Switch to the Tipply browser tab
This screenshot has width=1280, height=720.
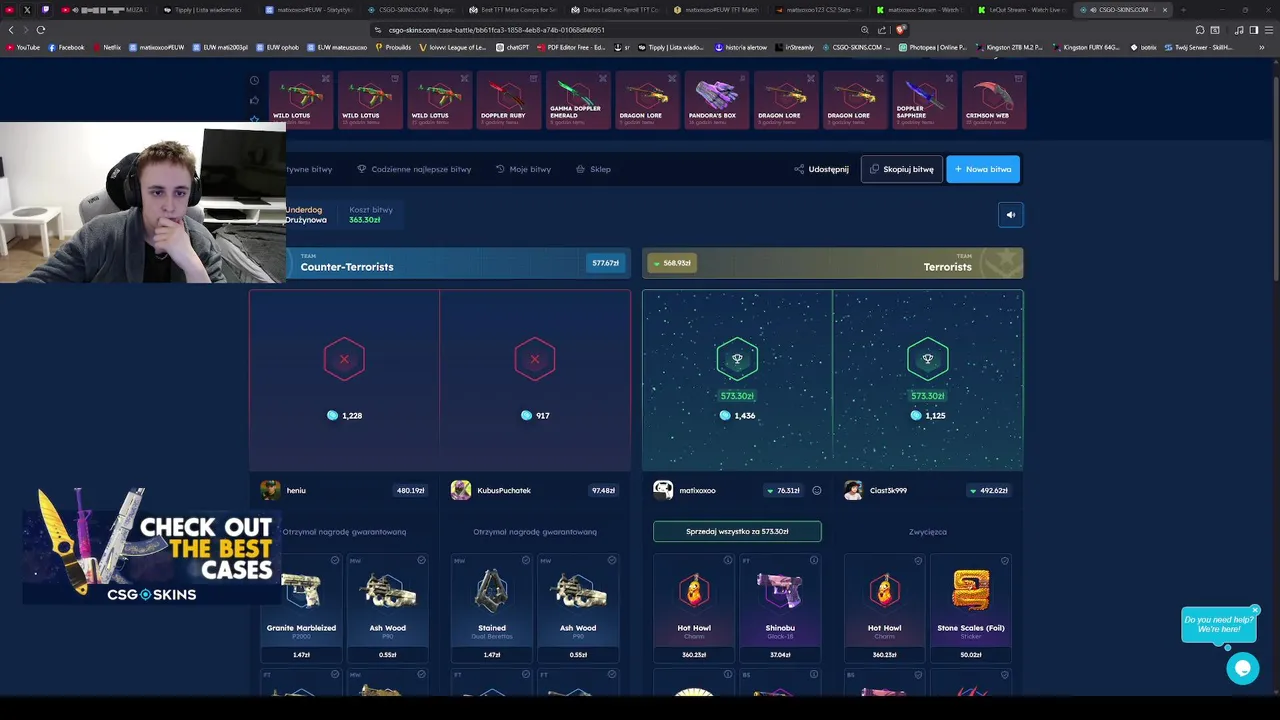(x=208, y=10)
